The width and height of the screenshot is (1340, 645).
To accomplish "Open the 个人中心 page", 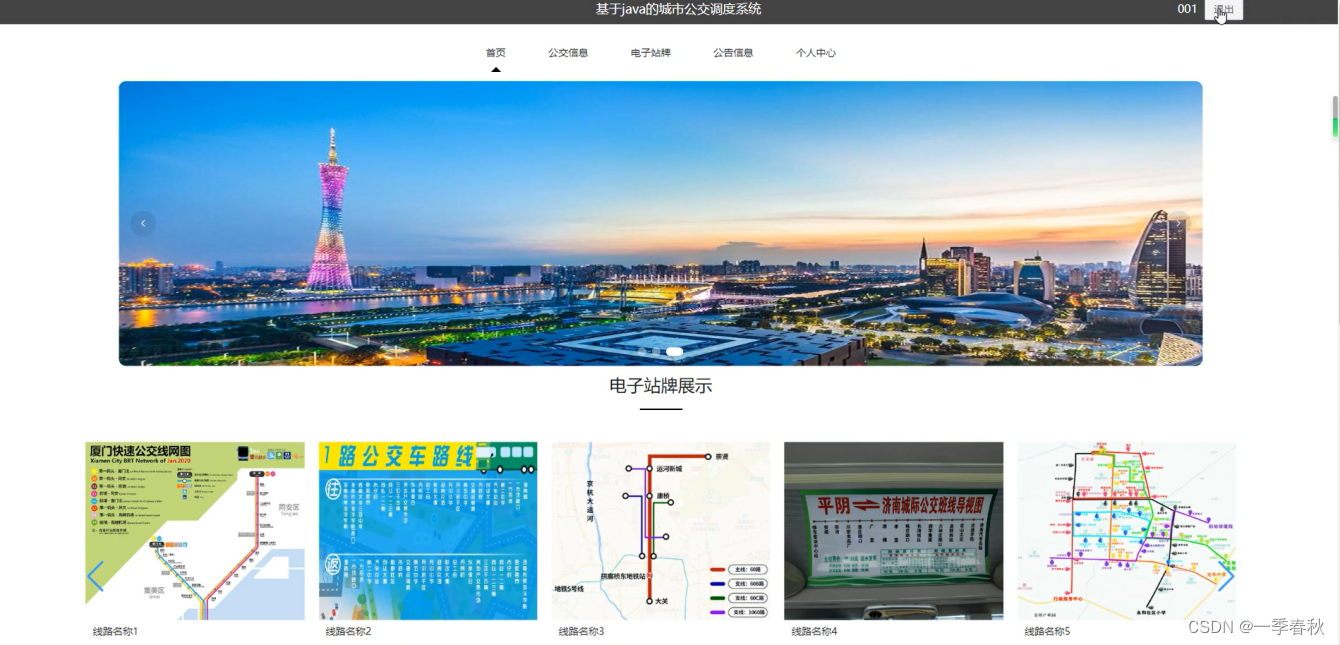I will tap(816, 52).
